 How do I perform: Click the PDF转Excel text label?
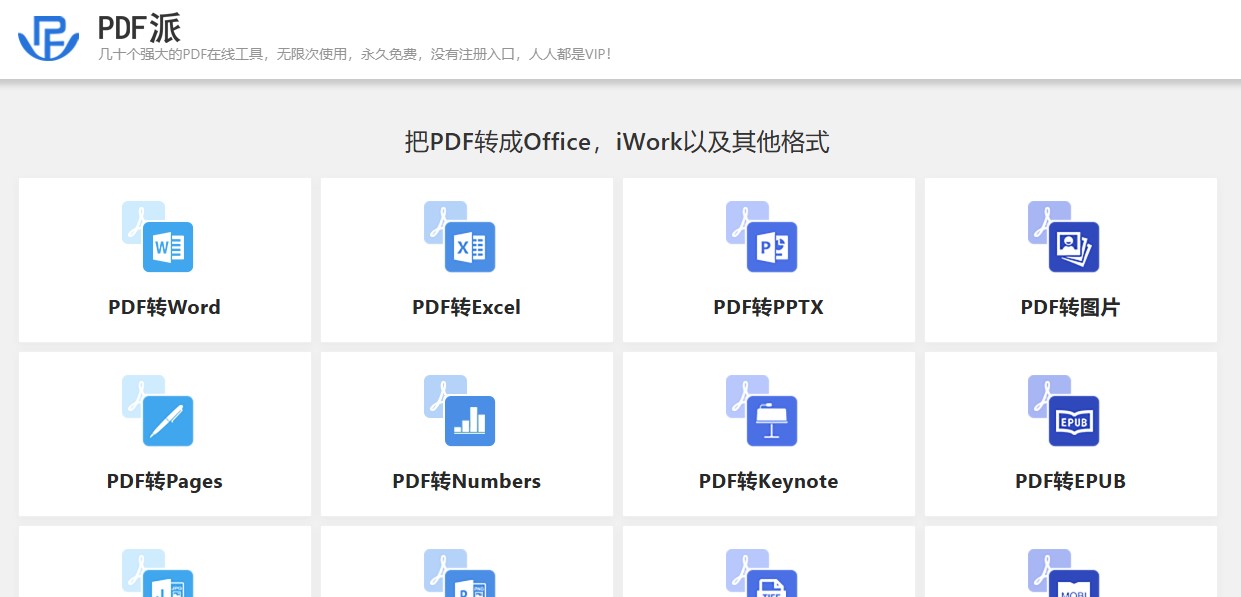(466, 307)
